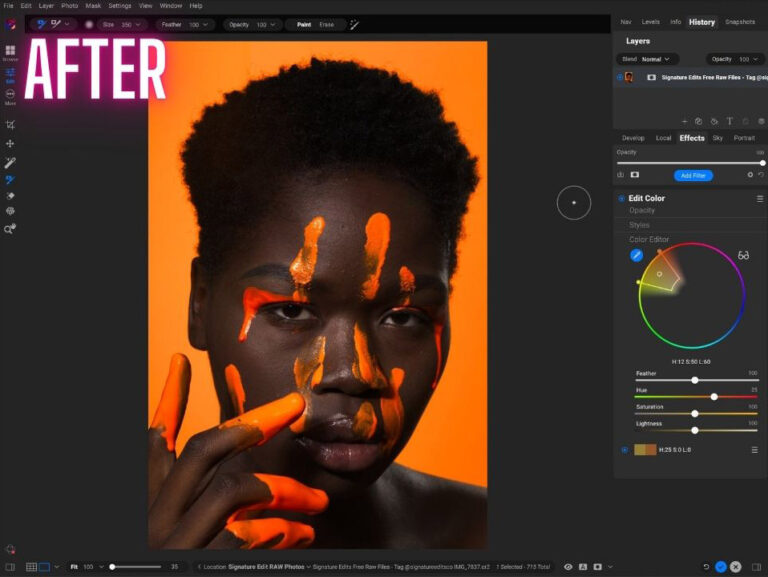This screenshot has width=768, height=577.
Task: Select the Retouch eraser tool
Action: point(10,196)
